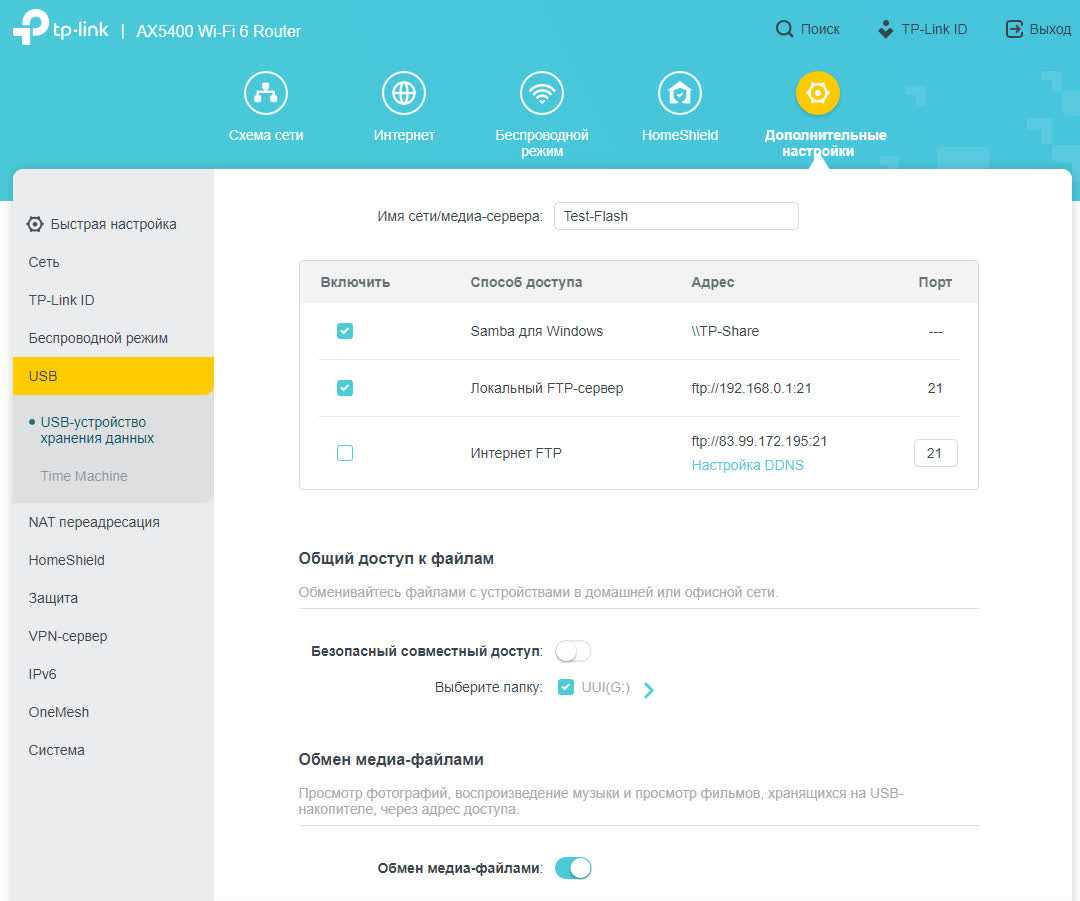The image size is (1080, 901).
Task: Turn off Обмен медиа-файлами toggle
Action: tap(573, 868)
